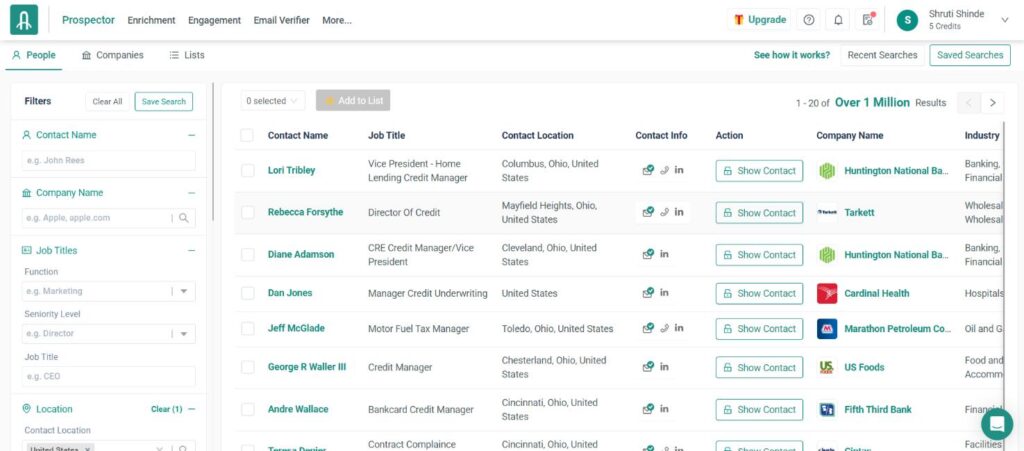Open Diane Adamson's LinkedIn icon
1024x451 pixels.
(x=664, y=254)
